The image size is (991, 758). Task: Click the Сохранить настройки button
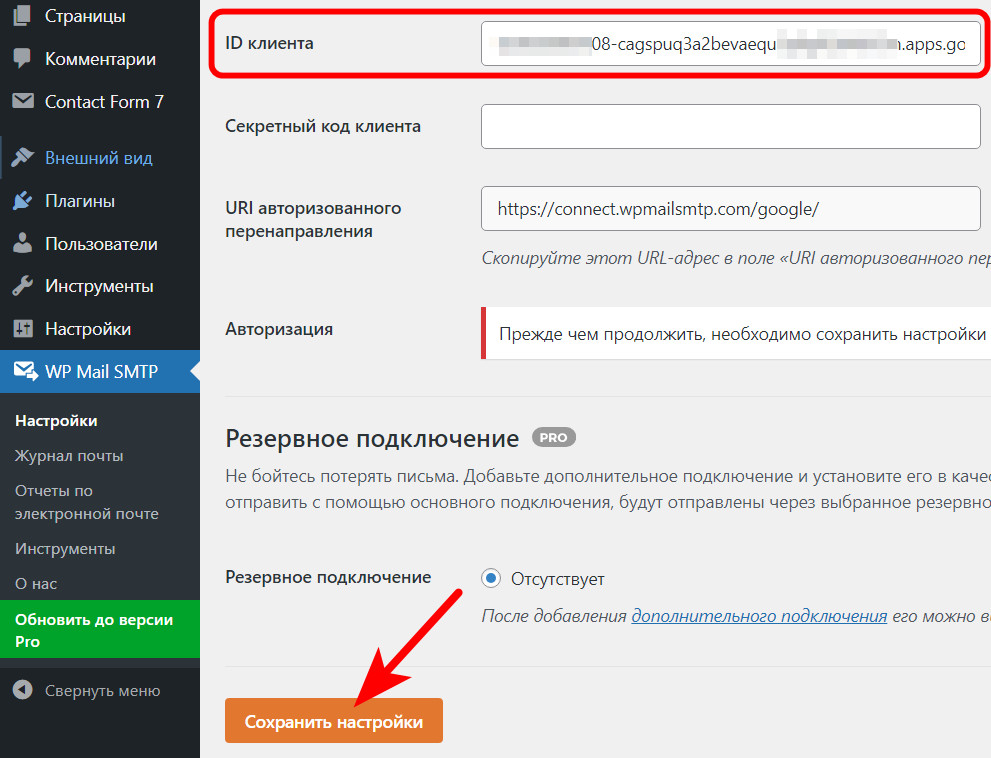coord(334,721)
